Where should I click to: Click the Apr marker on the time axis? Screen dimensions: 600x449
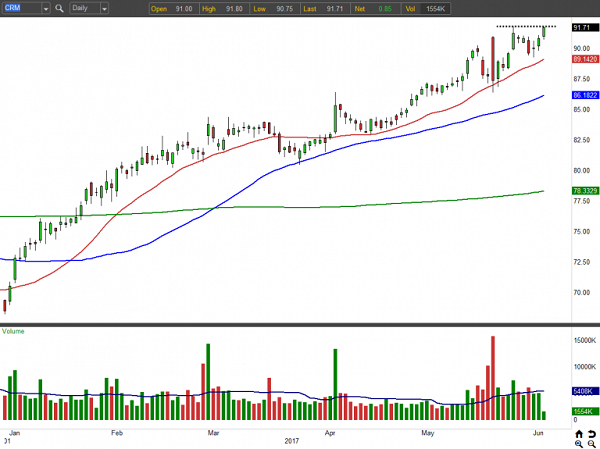click(331, 433)
